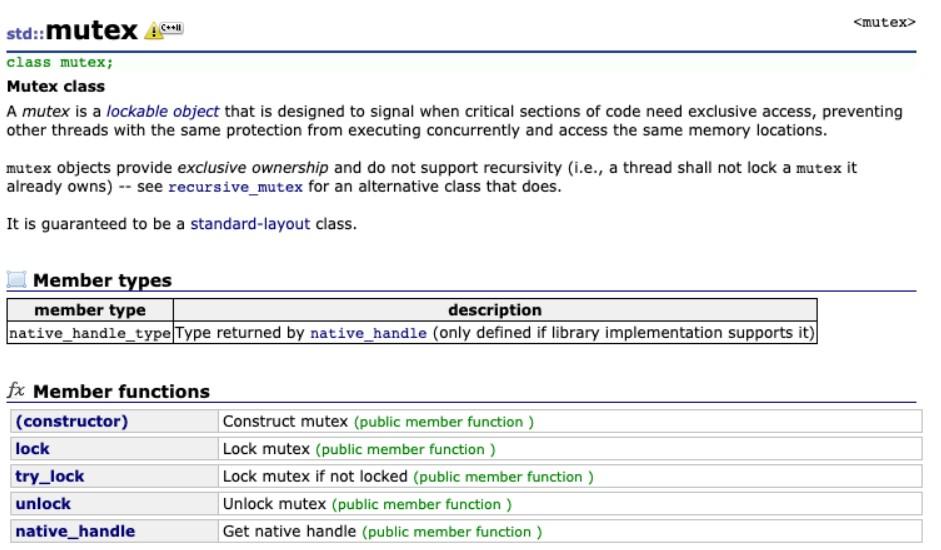Viewport: 941px width, 550px height.
Task: Open the lock member function link
Action: [x=32, y=449]
